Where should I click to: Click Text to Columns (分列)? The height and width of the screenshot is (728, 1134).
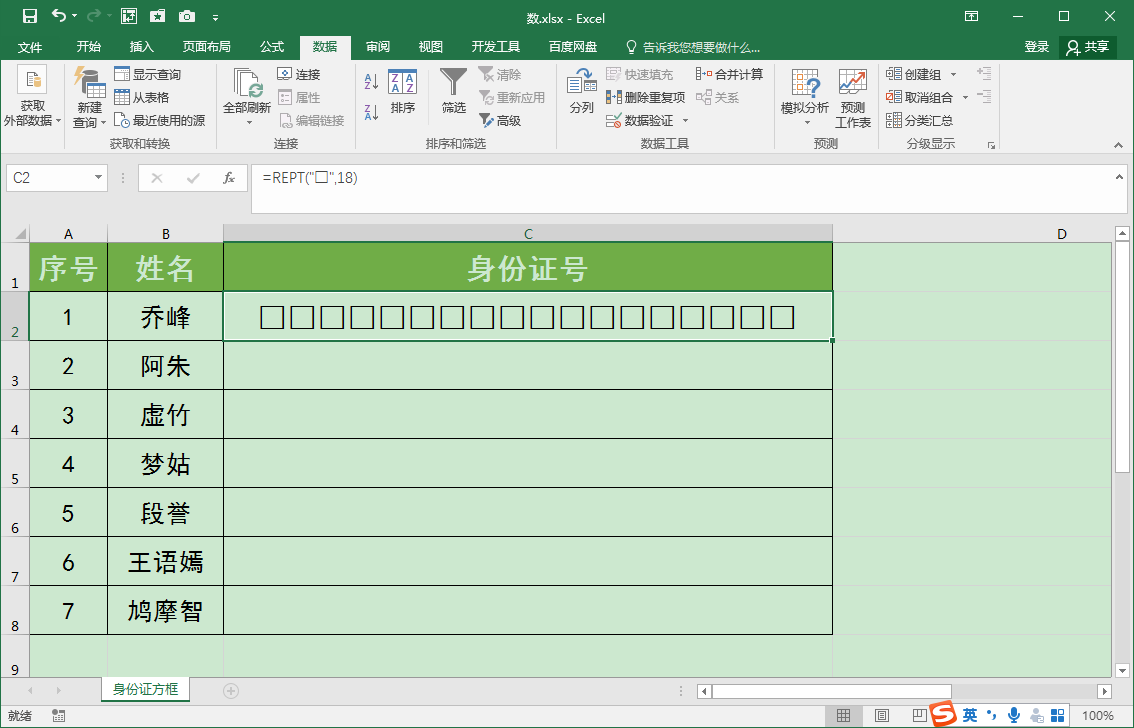[x=581, y=91]
